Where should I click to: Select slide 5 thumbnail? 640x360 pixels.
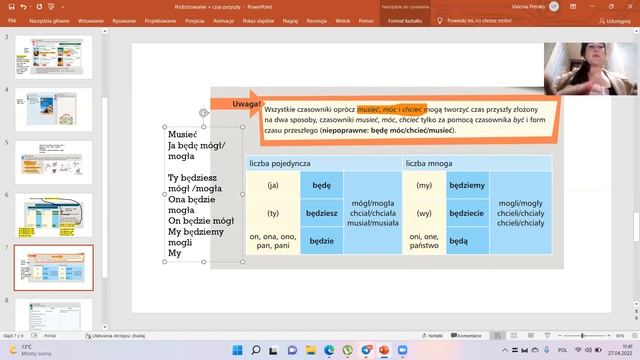(53, 162)
